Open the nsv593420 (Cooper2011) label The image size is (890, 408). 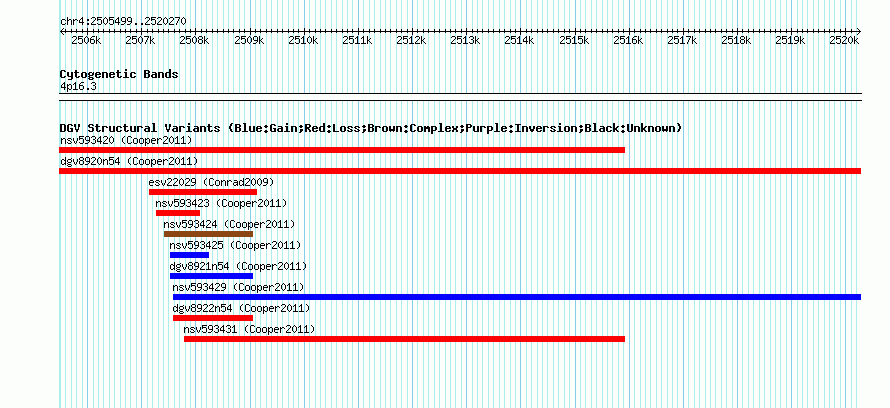(126, 140)
